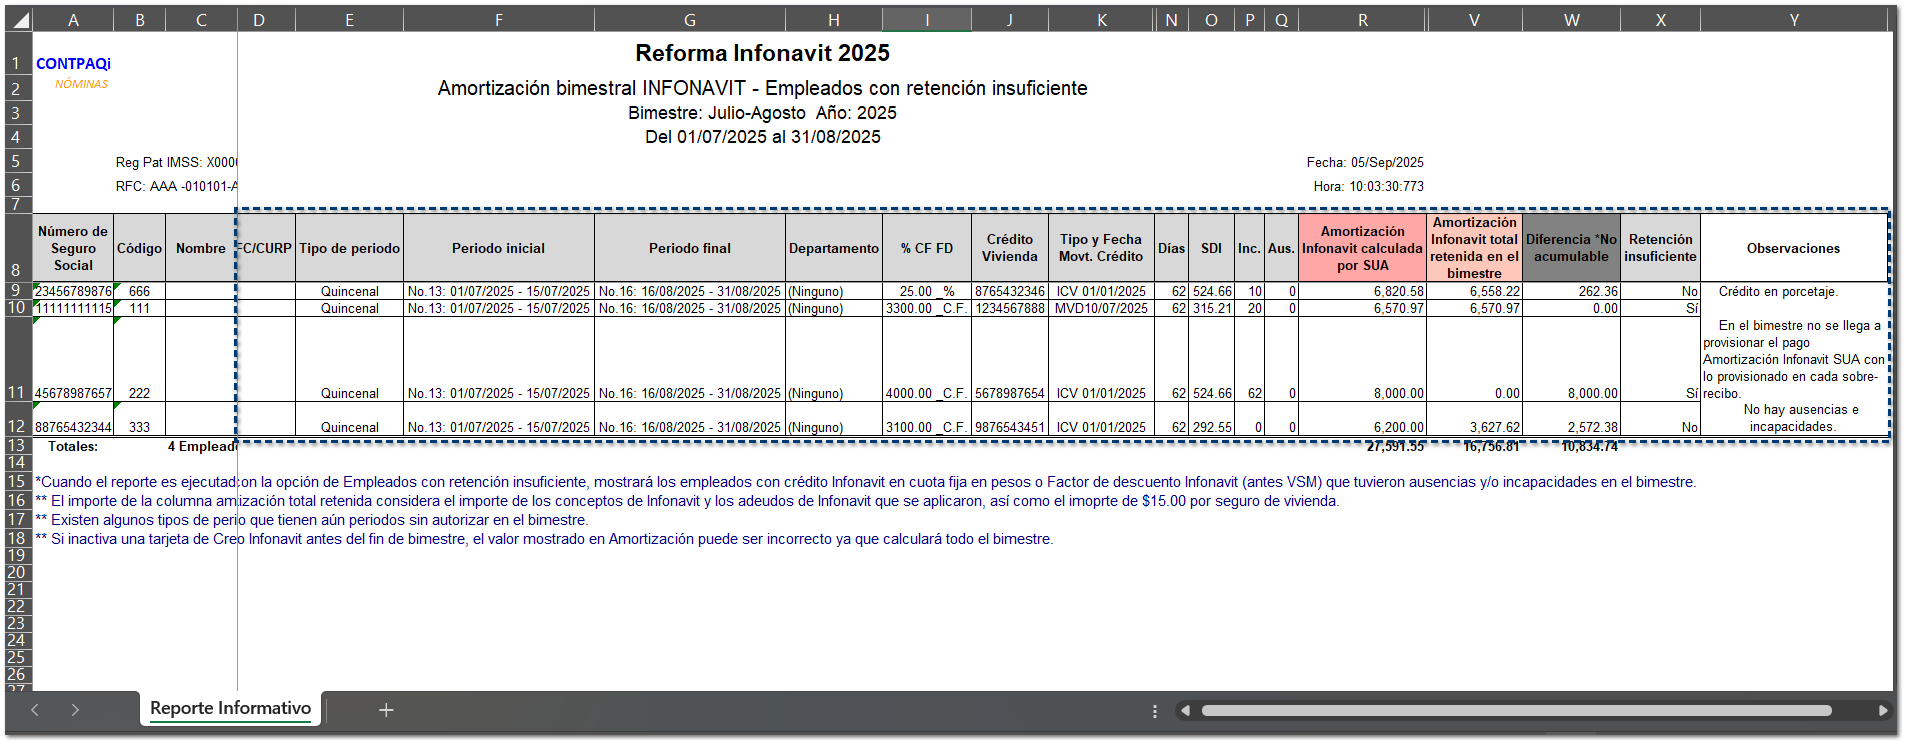Click the horizontal scrollbar left arrow

point(1185,711)
